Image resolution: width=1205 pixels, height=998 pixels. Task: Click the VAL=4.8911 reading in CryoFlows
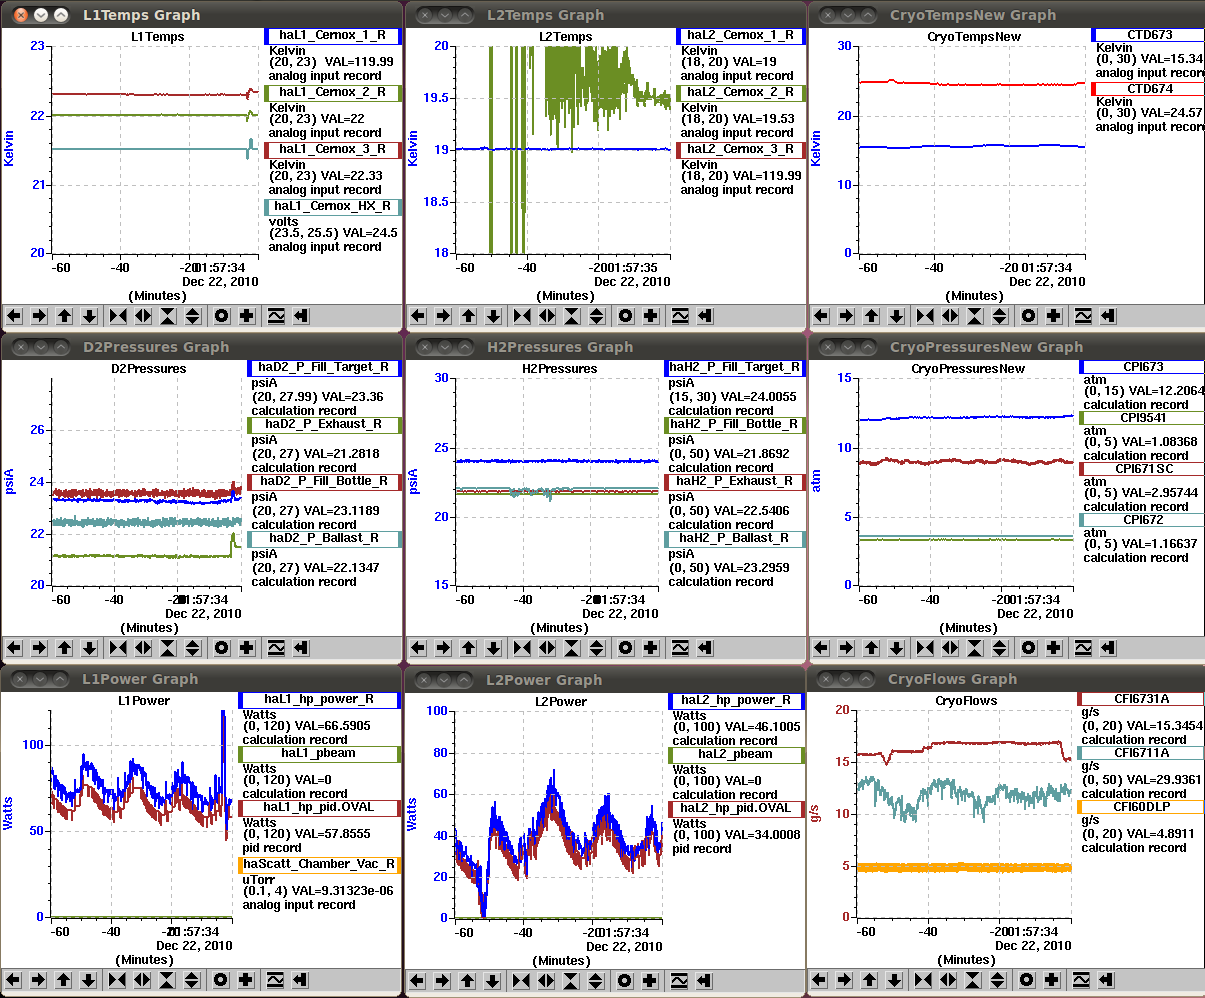click(x=1159, y=834)
